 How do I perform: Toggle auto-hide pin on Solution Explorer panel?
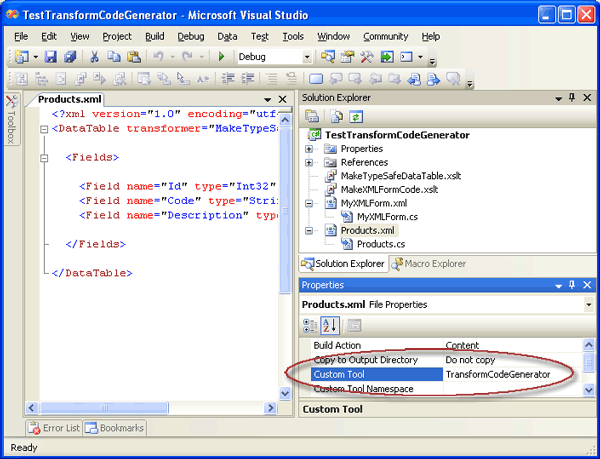point(572,97)
